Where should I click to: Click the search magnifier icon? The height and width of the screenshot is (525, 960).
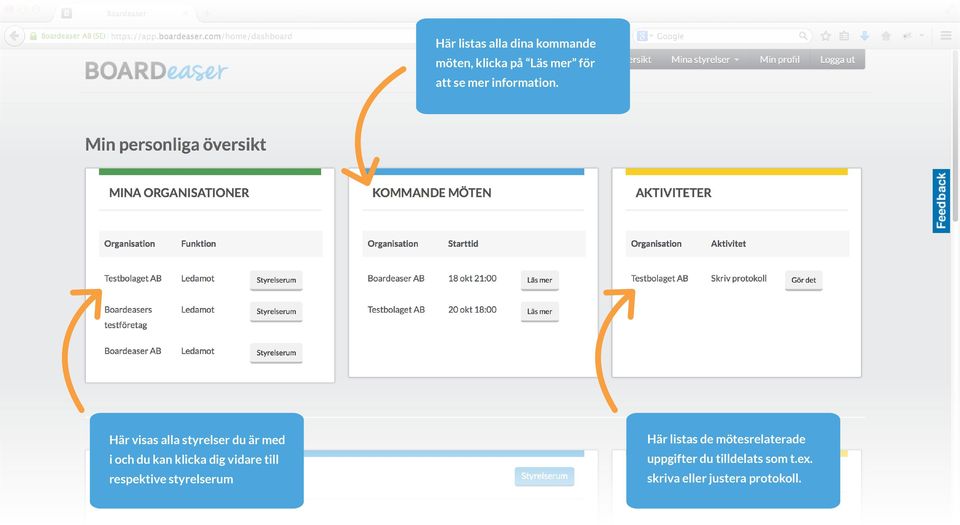(x=803, y=36)
